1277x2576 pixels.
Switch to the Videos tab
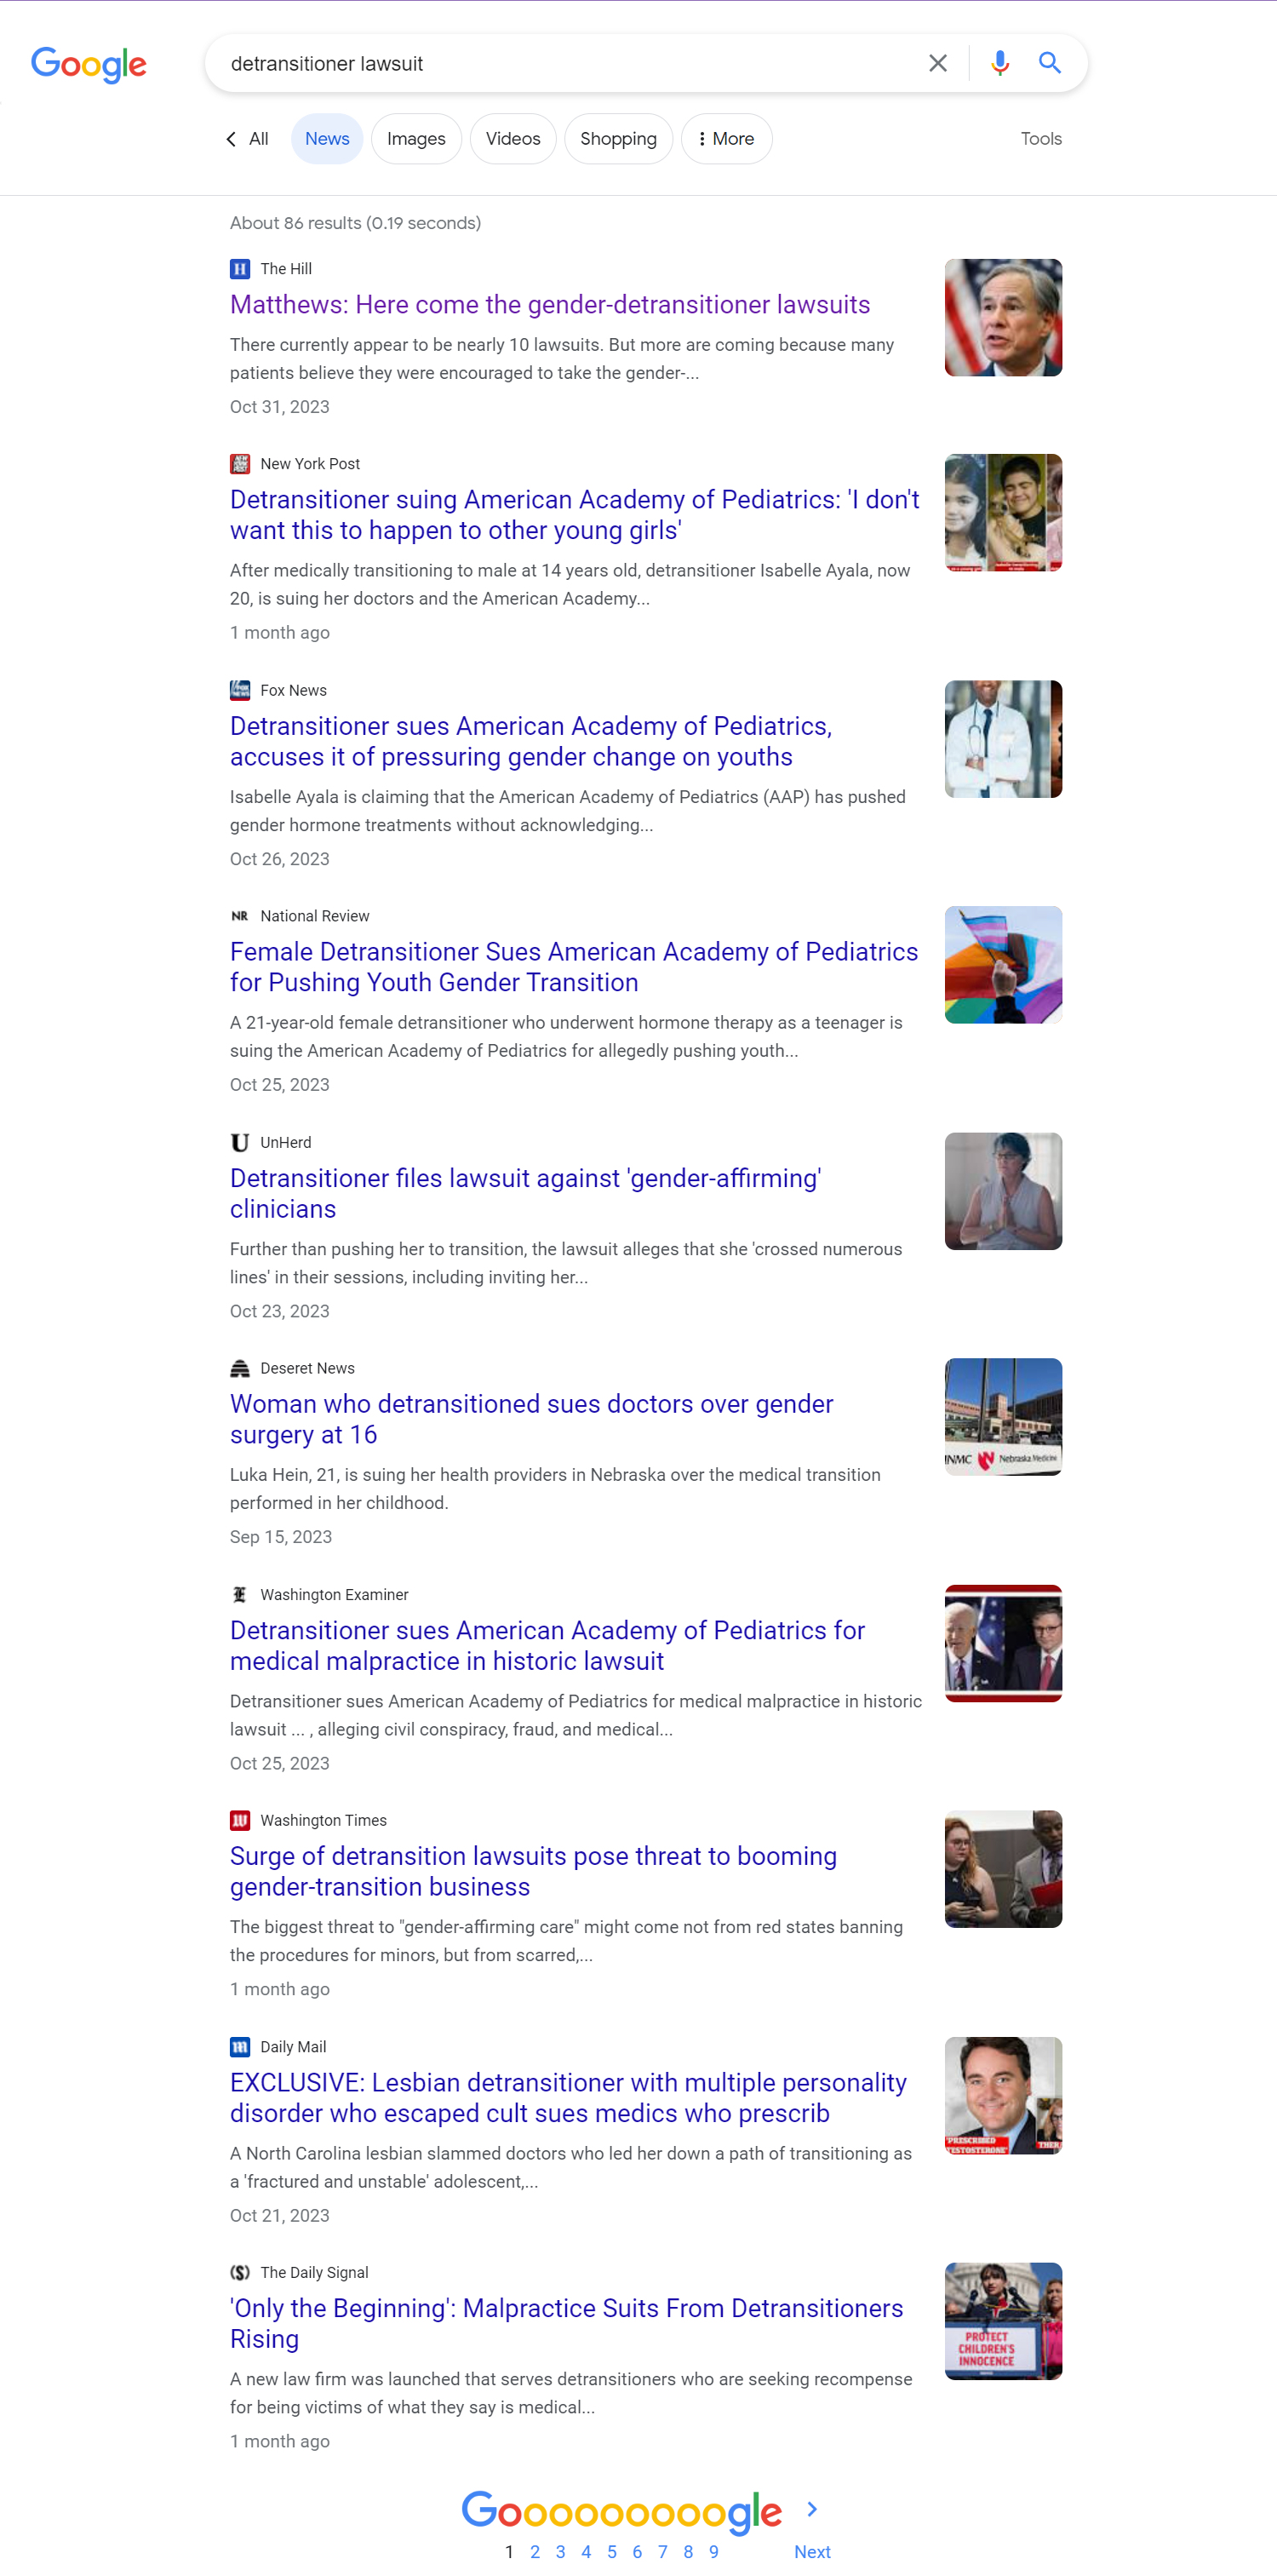[513, 139]
